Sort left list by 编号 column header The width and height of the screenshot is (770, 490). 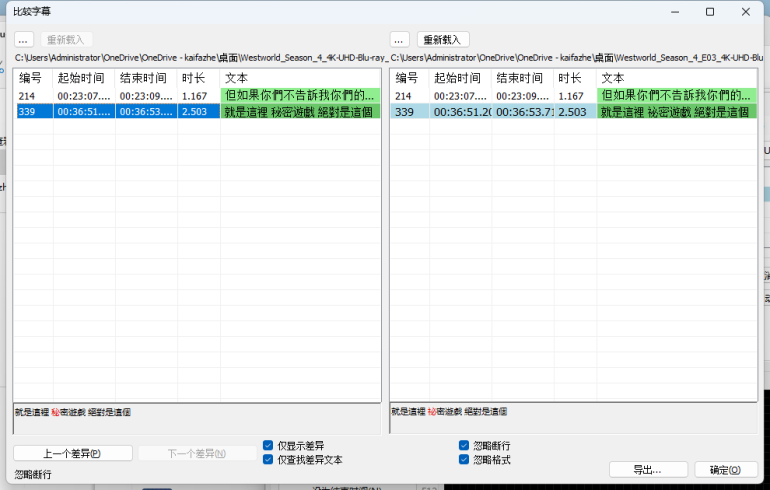[33, 78]
